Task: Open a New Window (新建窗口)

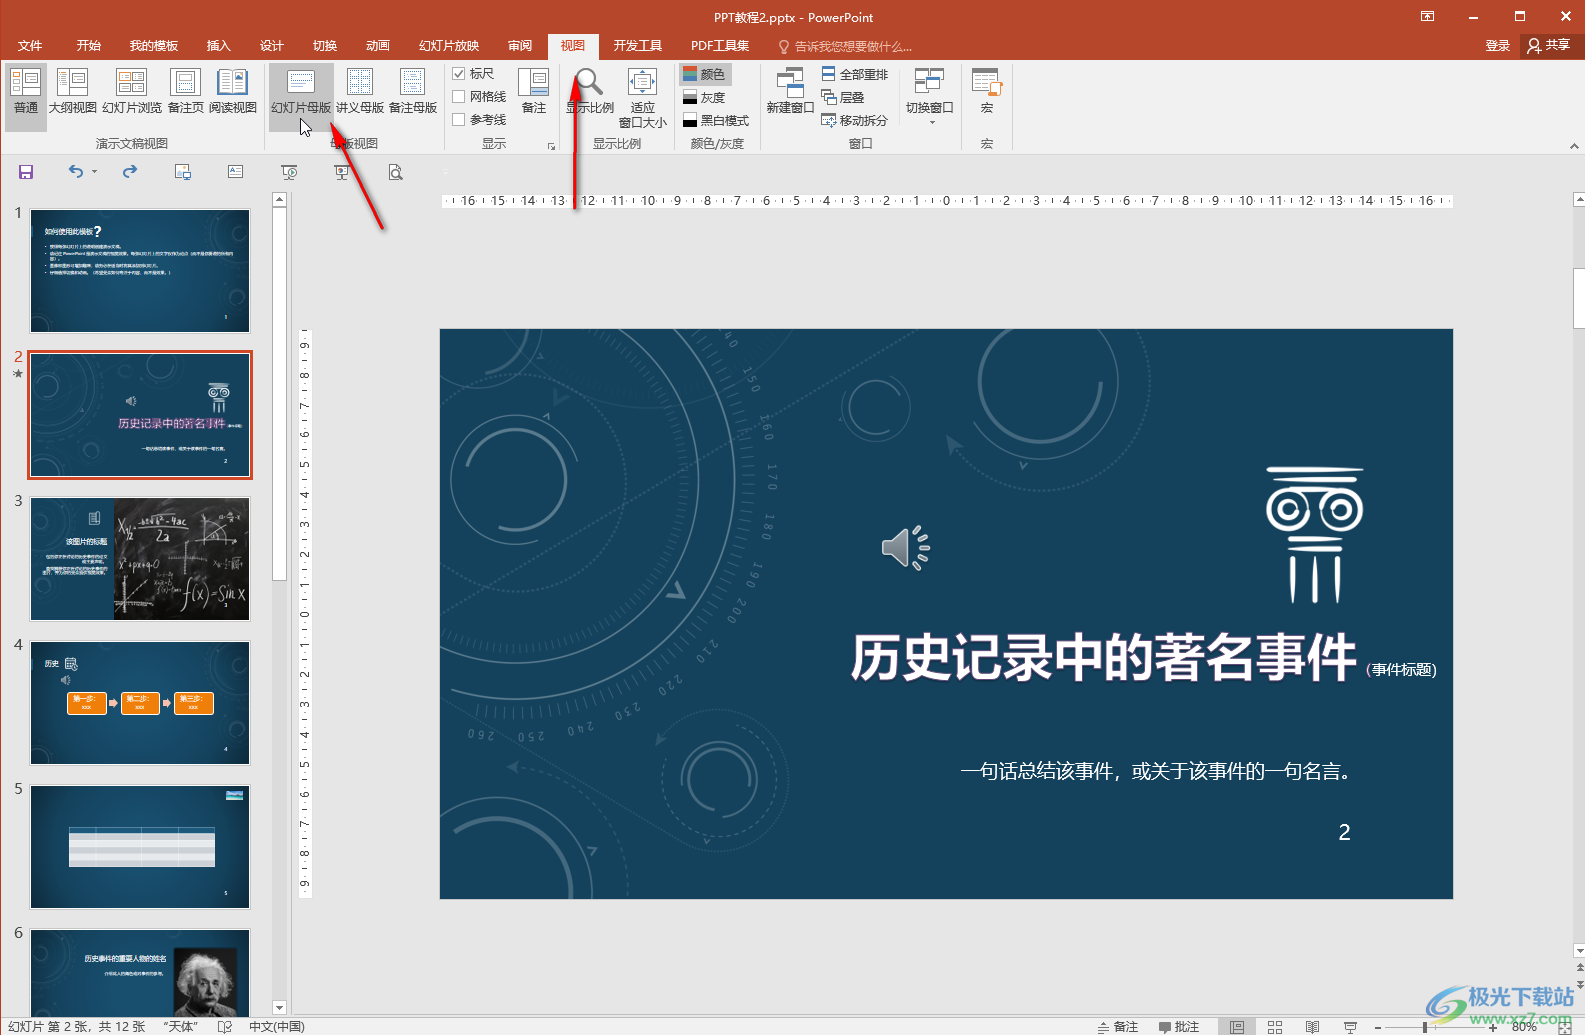Action: click(x=790, y=92)
